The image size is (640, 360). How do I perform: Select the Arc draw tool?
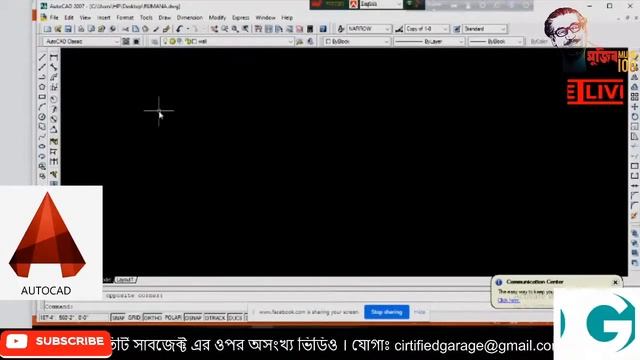click(x=42, y=107)
